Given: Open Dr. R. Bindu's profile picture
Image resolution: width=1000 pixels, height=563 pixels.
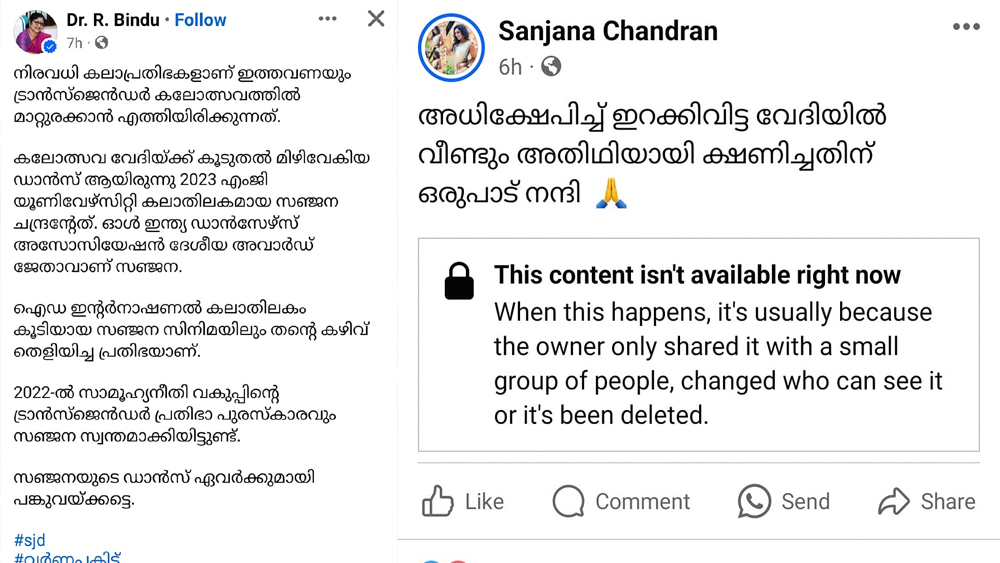Looking at the screenshot, I should pyautogui.click(x=35, y=31).
